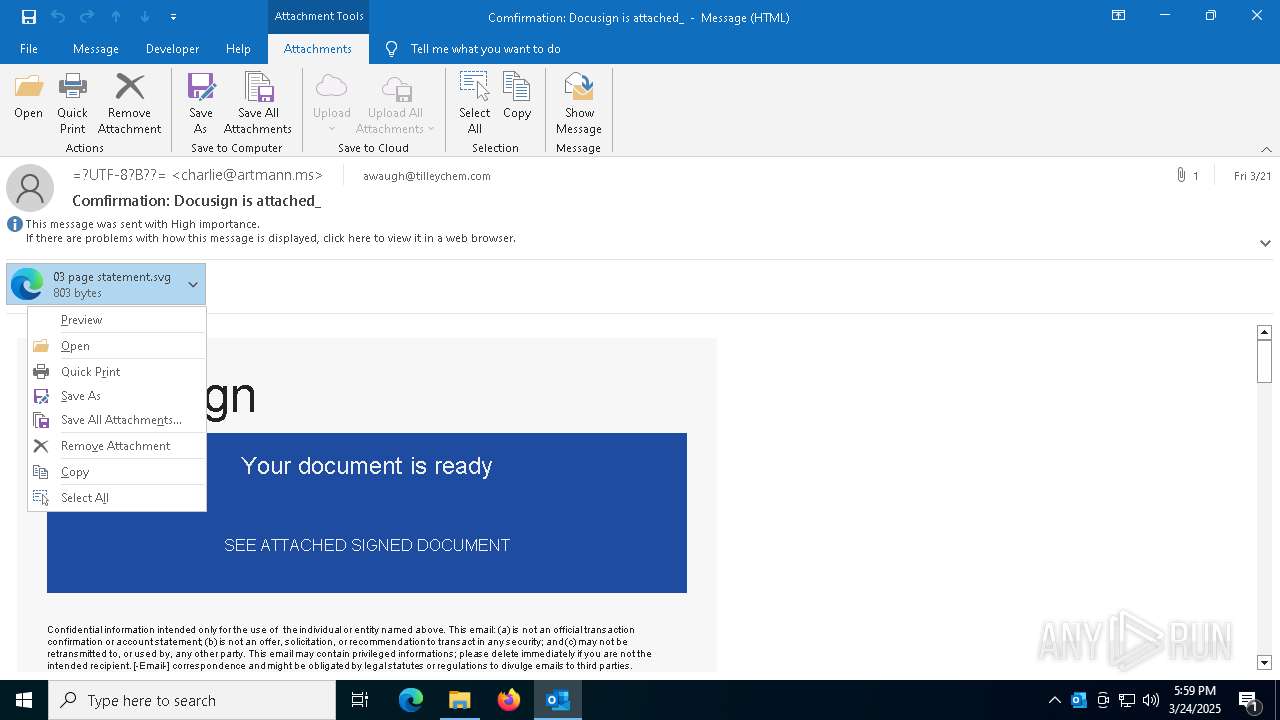The image size is (1280, 720).
Task: Switch to the Developer ribbon tab
Action: click(172, 49)
